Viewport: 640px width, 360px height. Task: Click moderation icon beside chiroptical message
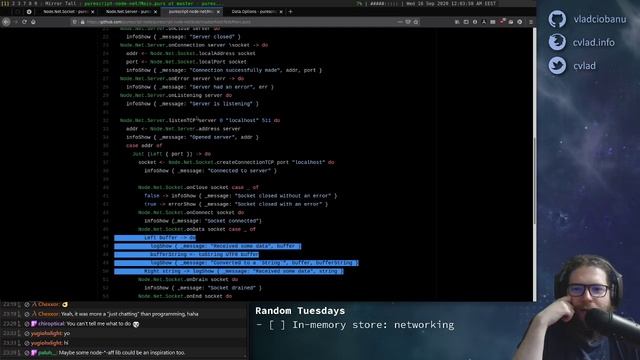27,324
